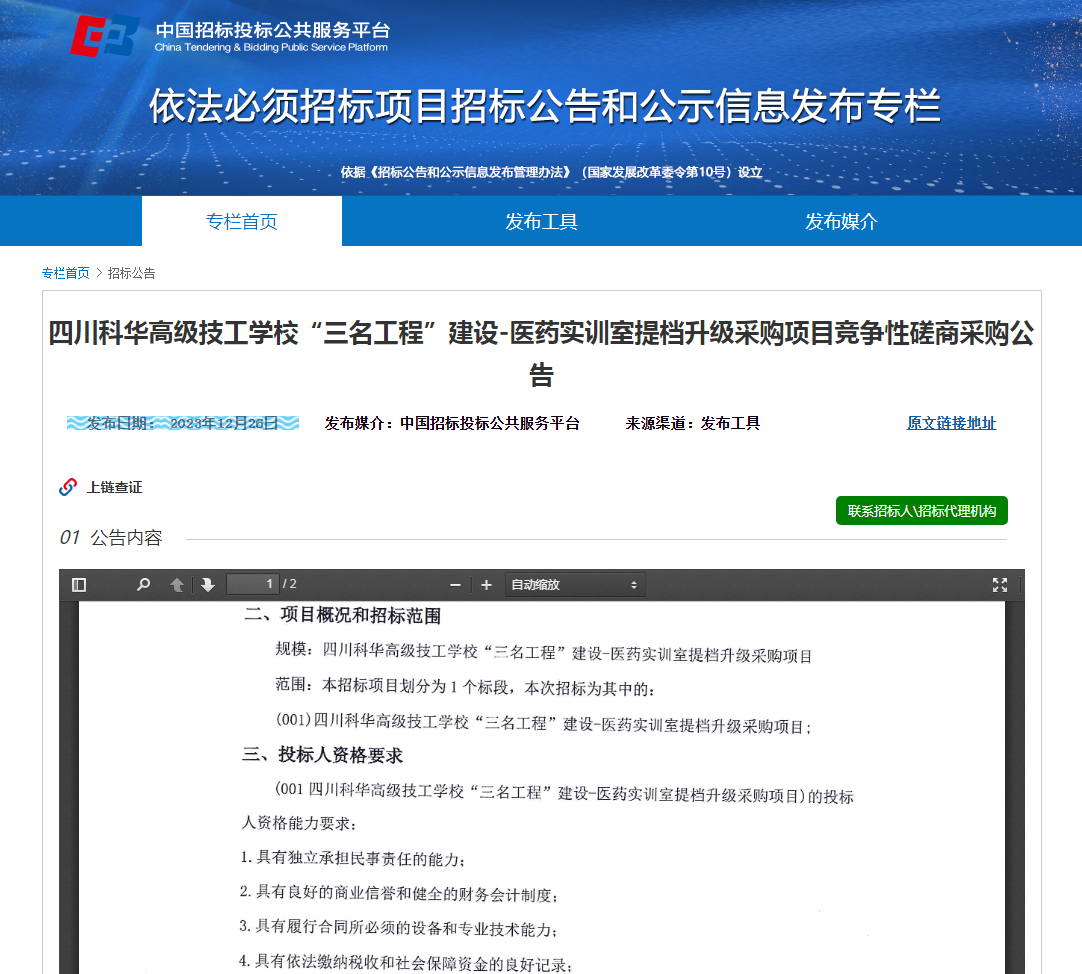The image size is (1082, 974).
Task: Go to previous PDF page arrow
Action: click(177, 585)
